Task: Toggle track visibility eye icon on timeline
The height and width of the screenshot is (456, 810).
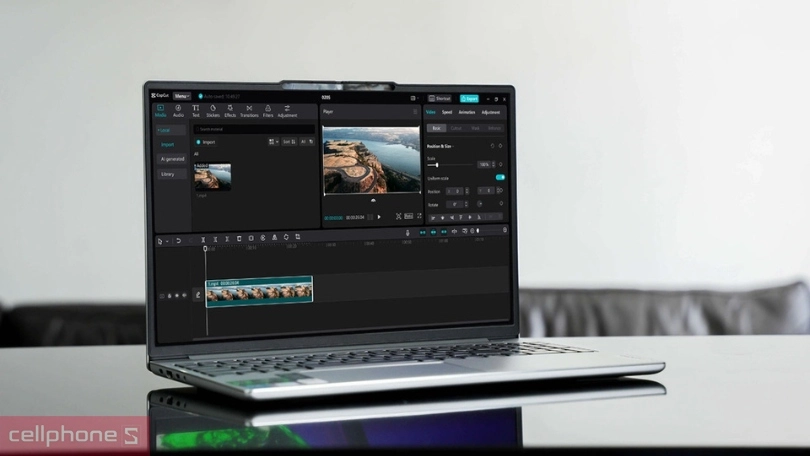Action: tap(176, 295)
